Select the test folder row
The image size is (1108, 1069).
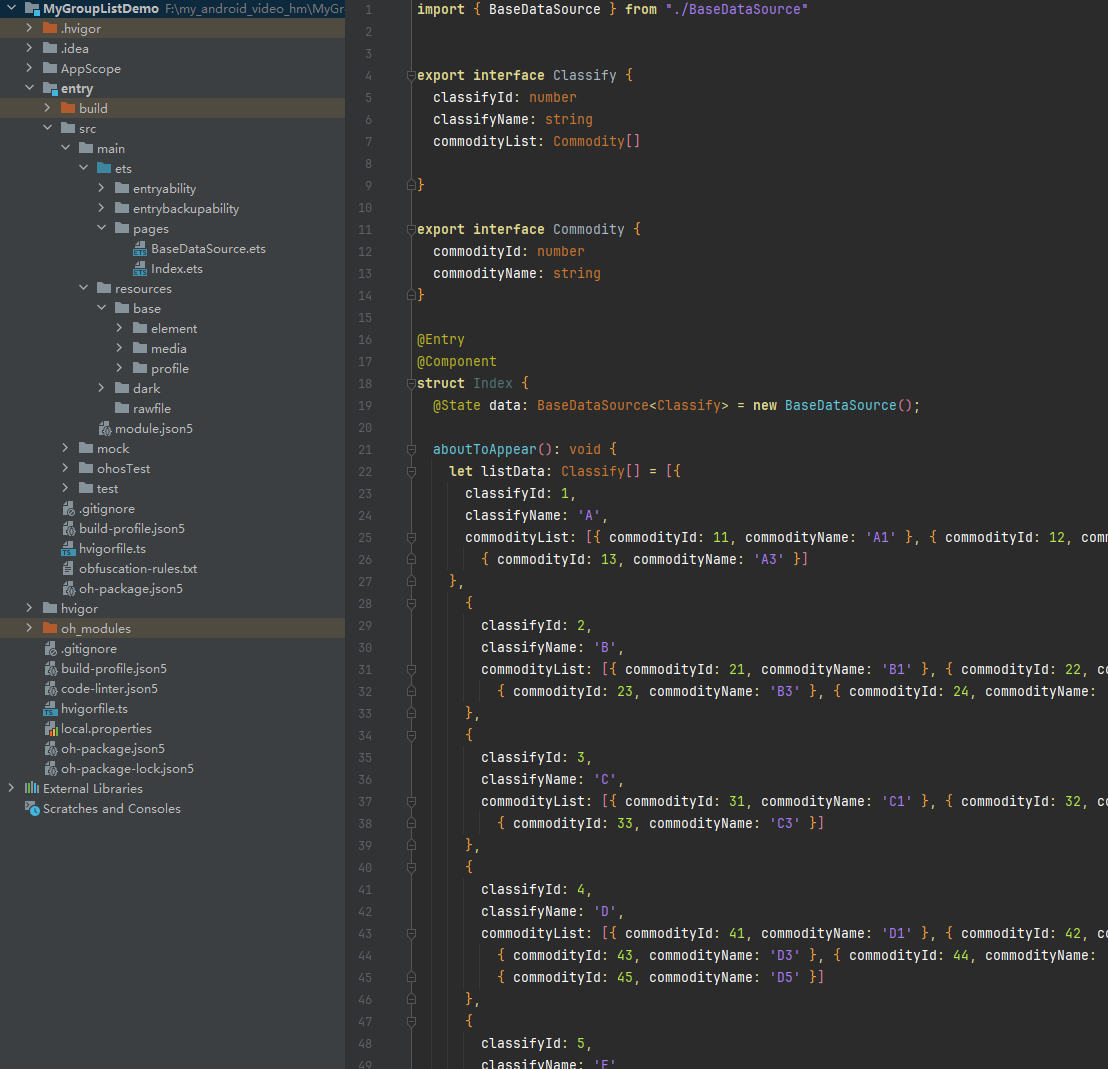(172, 488)
